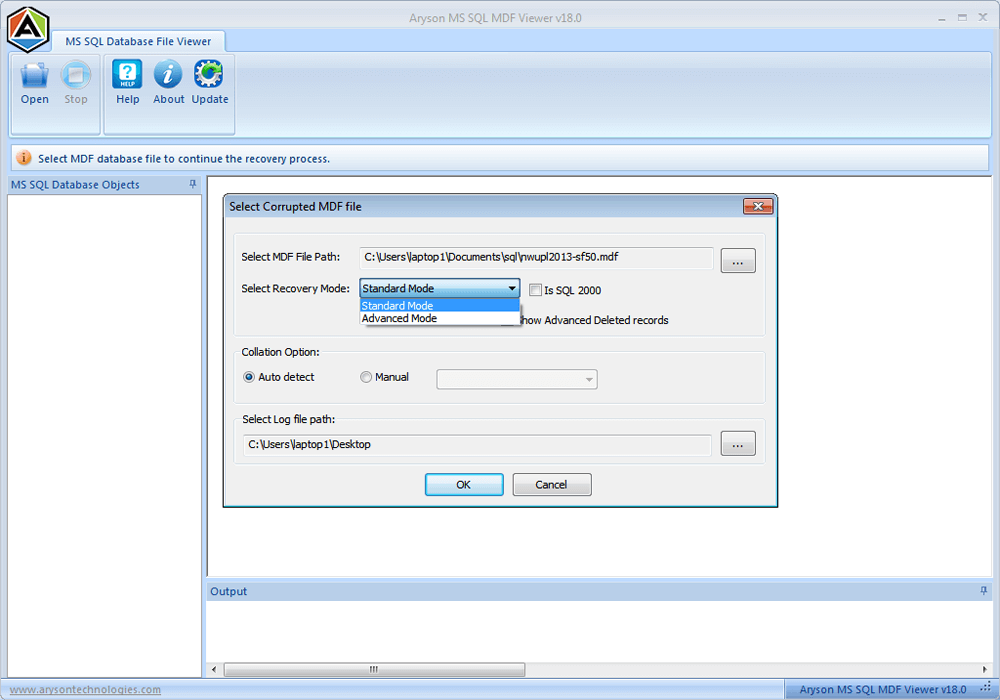Confirm the dialog with OK

[464, 485]
